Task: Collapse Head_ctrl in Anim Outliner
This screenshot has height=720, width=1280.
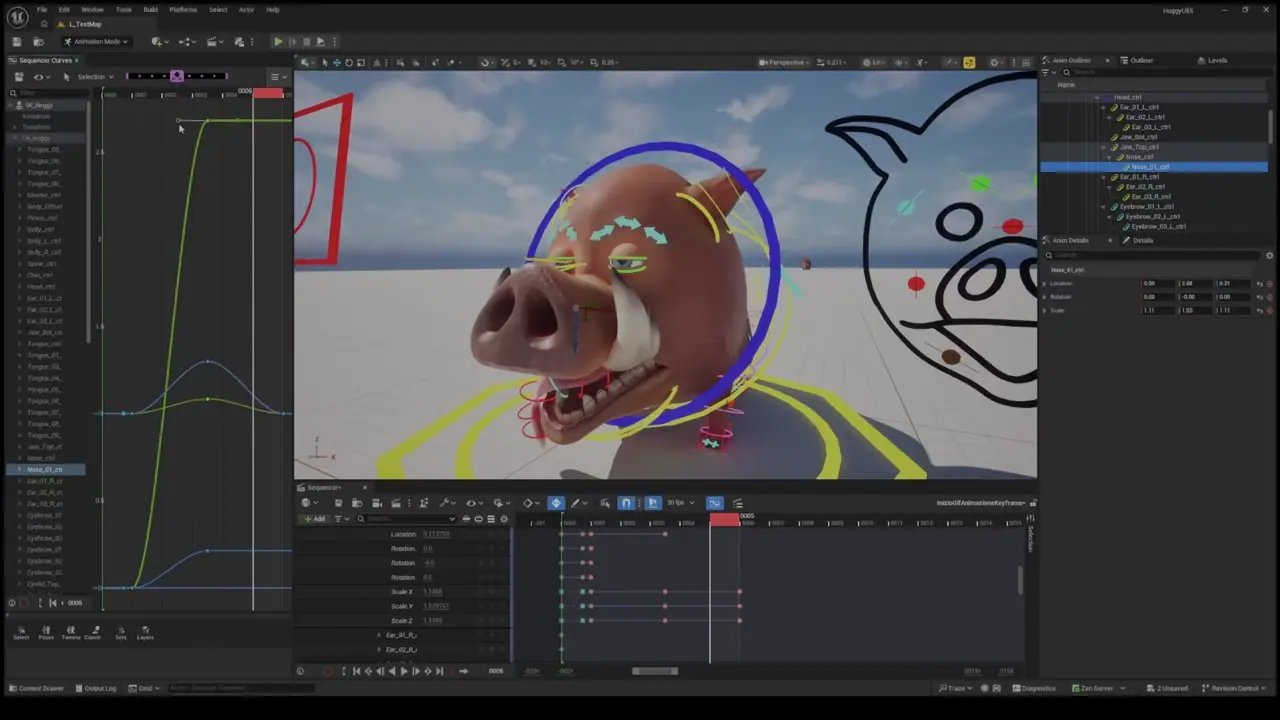Action: pos(1098,97)
